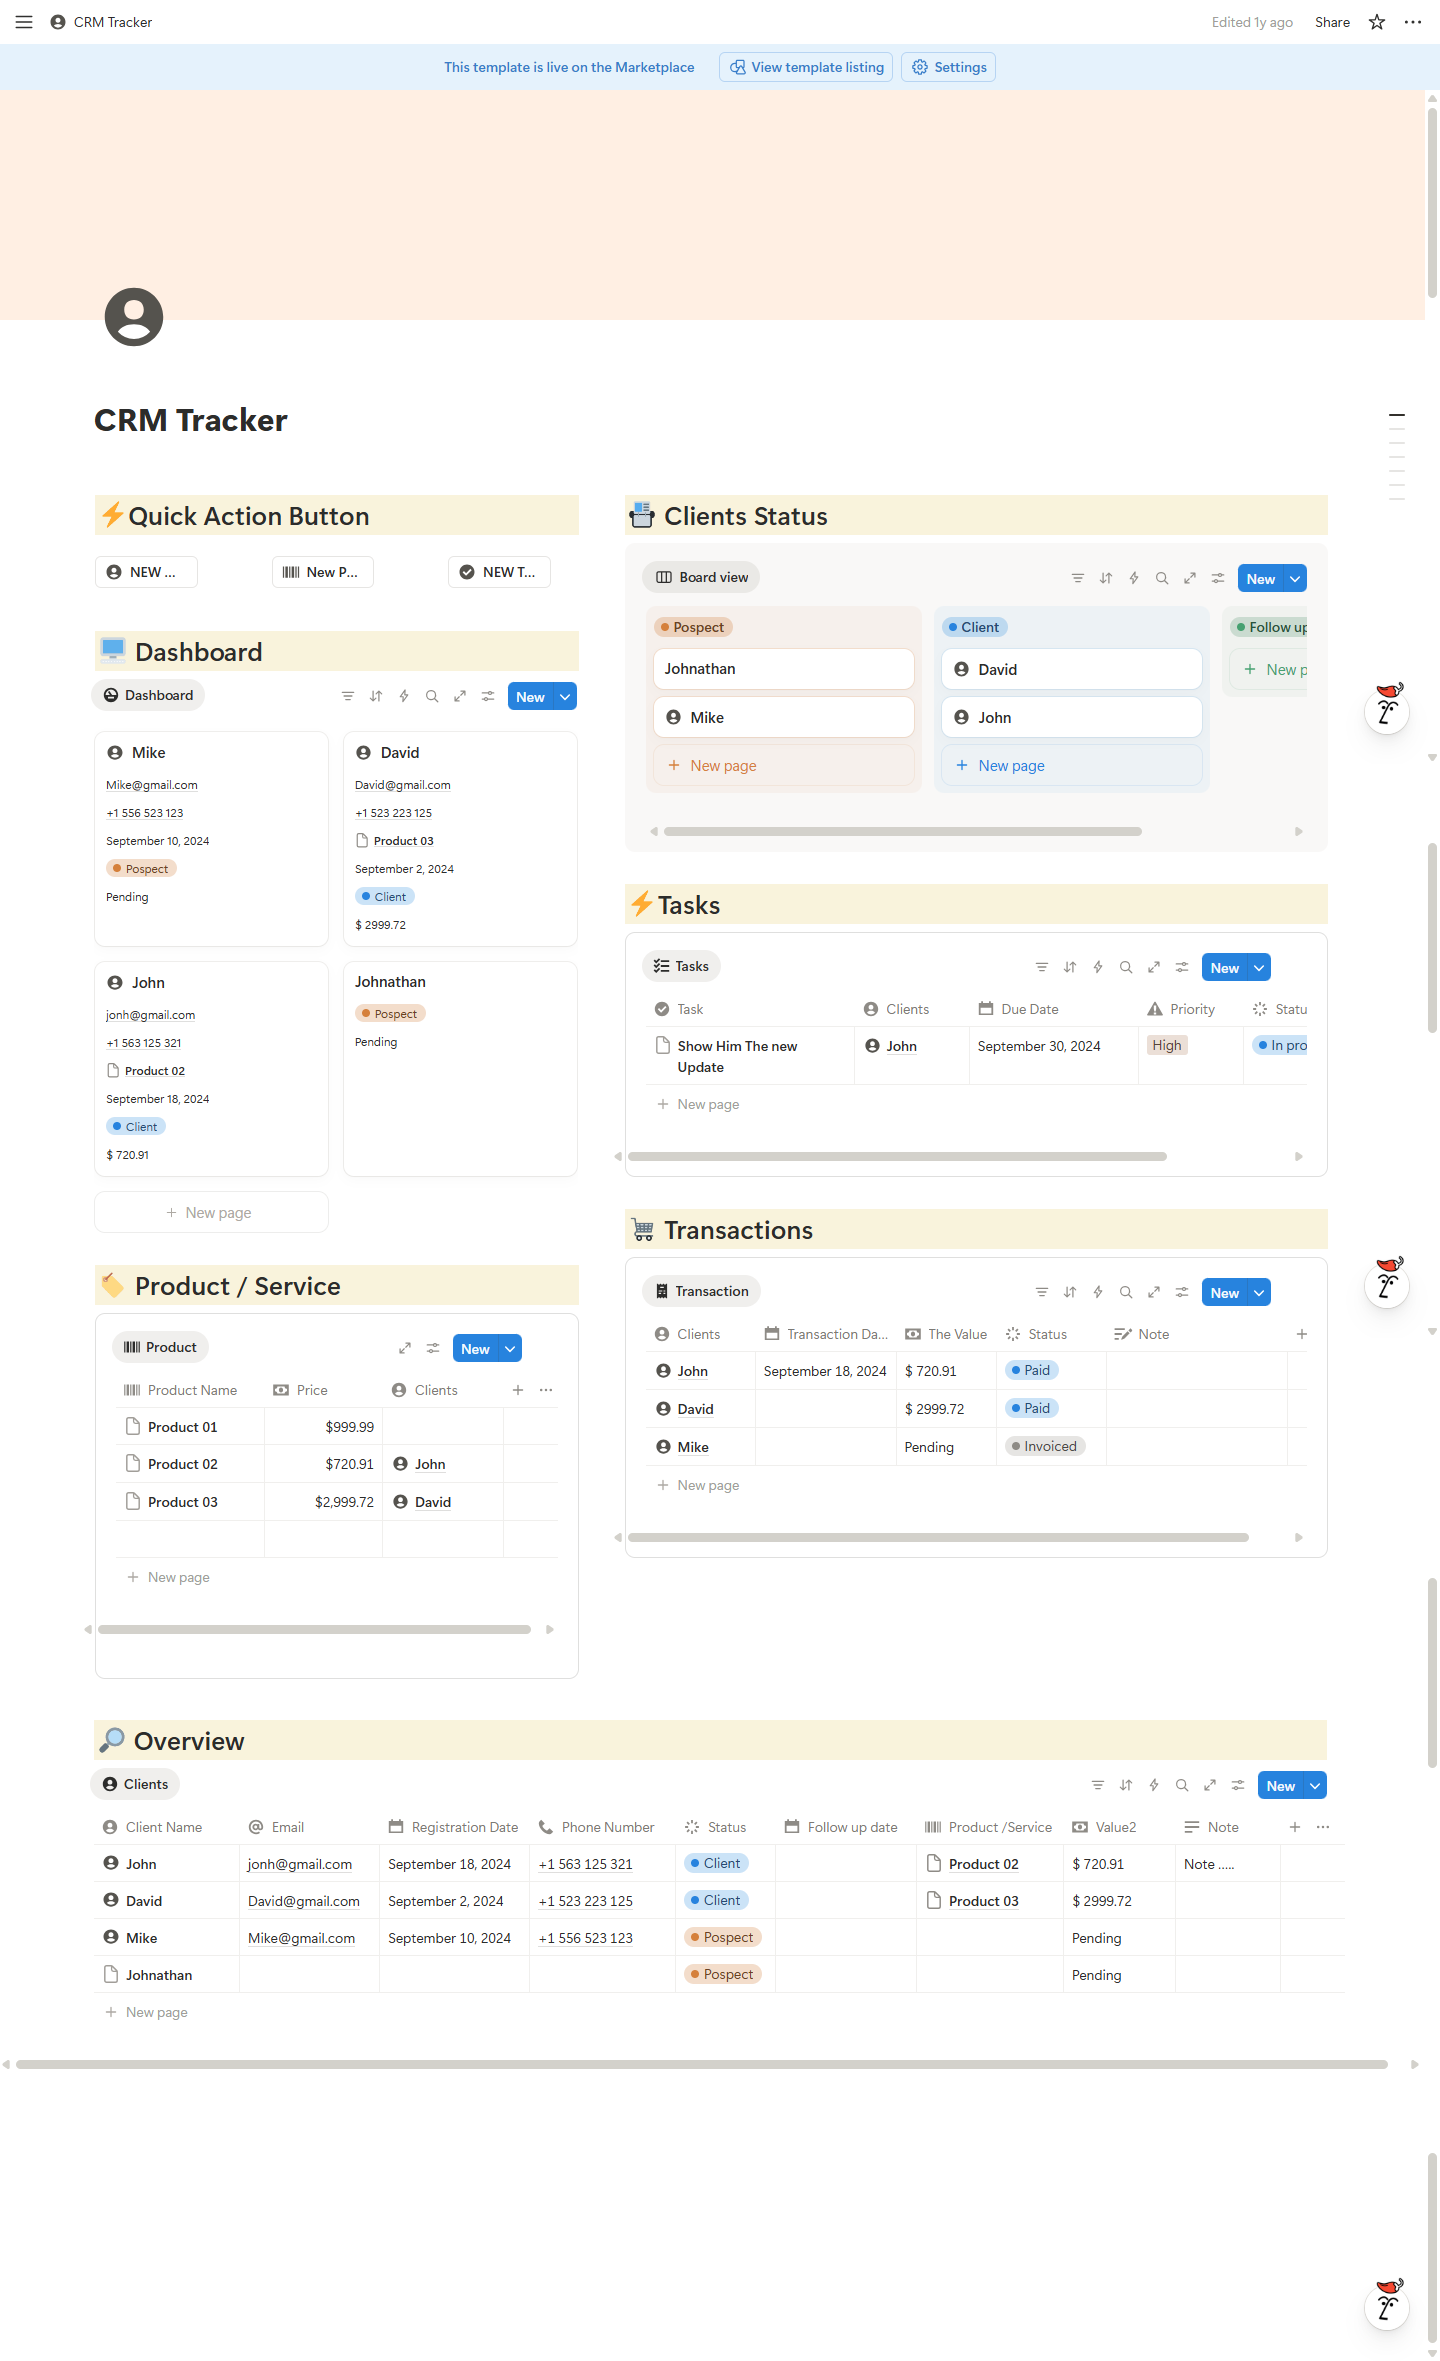Screen dimensions: 1440x2361
Task: Open the hamburger sidebar menu
Action: click(x=24, y=22)
